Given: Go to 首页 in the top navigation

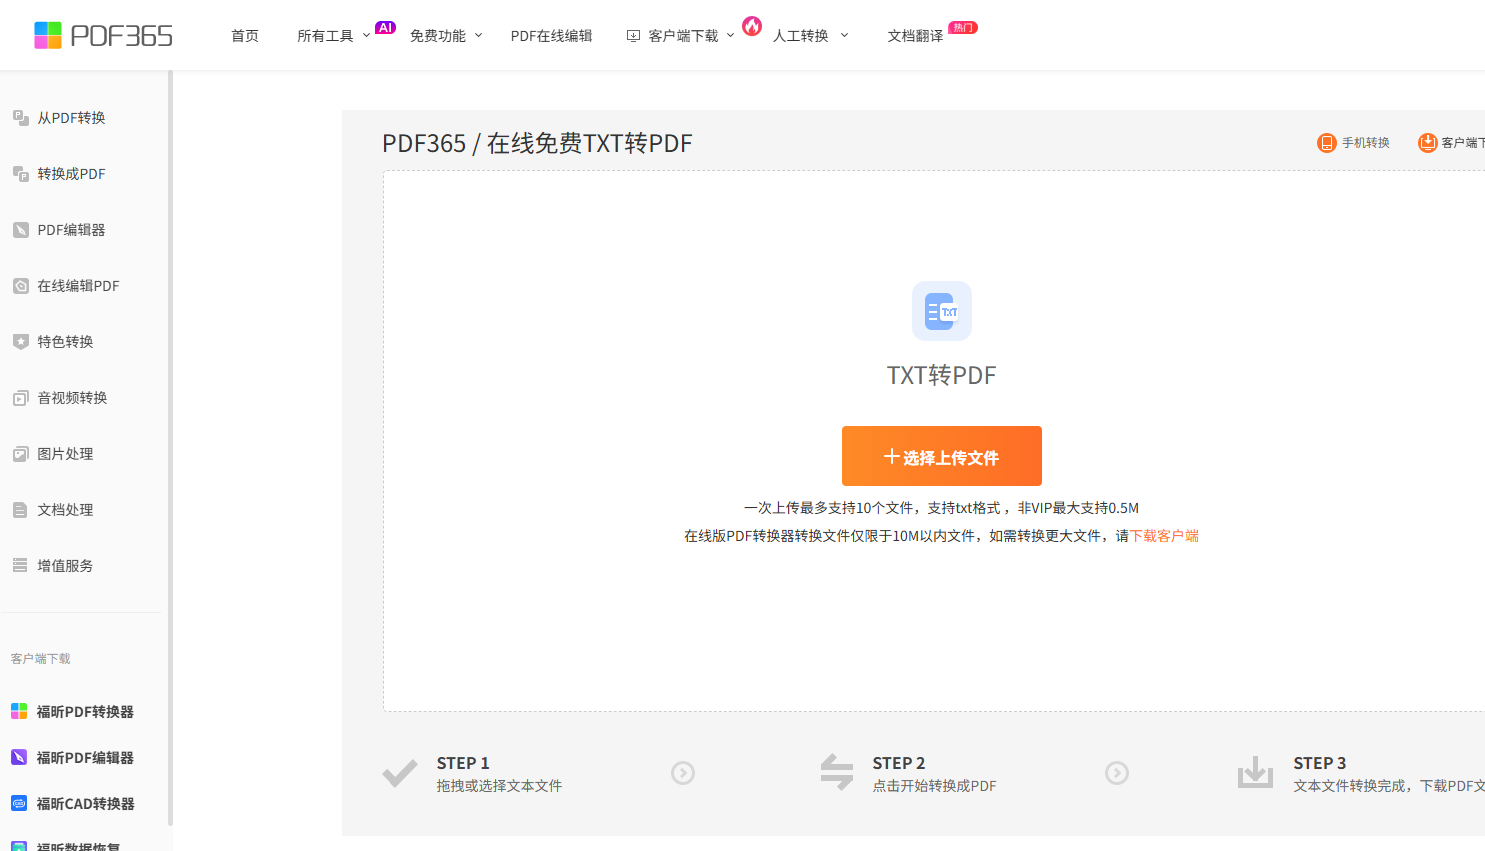Looking at the screenshot, I should pyautogui.click(x=245, y=36).
